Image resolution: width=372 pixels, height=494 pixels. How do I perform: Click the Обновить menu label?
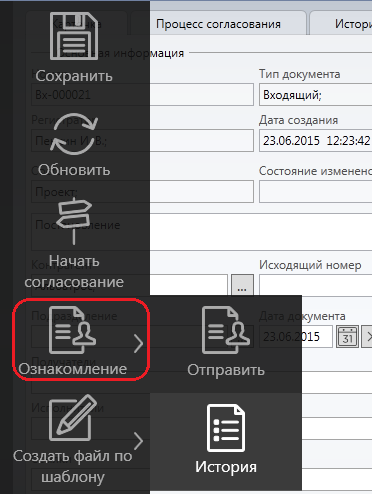point(74,170)
